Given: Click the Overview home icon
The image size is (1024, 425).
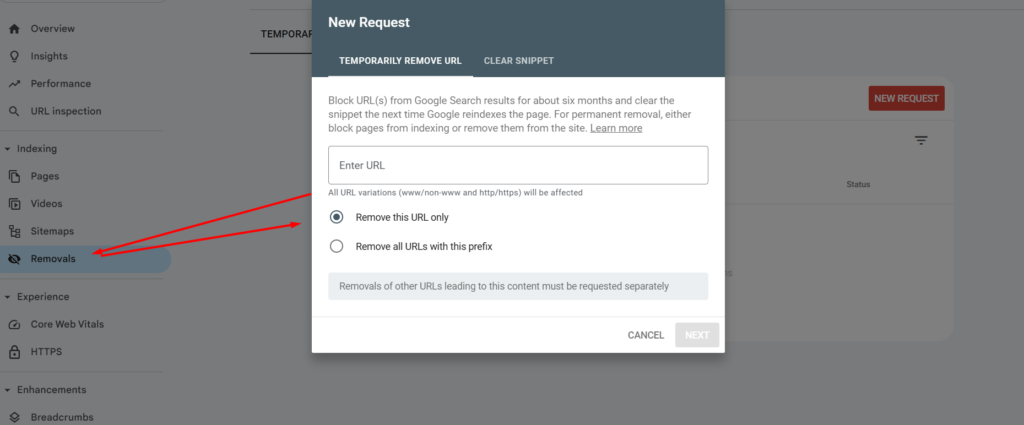Looking at the screenshot, I should point(14,29).
